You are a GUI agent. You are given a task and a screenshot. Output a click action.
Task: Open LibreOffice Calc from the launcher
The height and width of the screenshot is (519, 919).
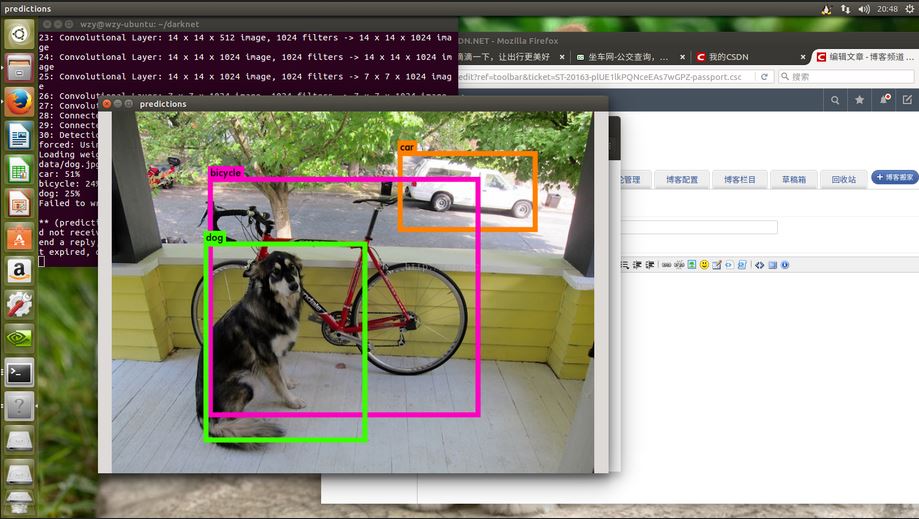coord(19,170)
